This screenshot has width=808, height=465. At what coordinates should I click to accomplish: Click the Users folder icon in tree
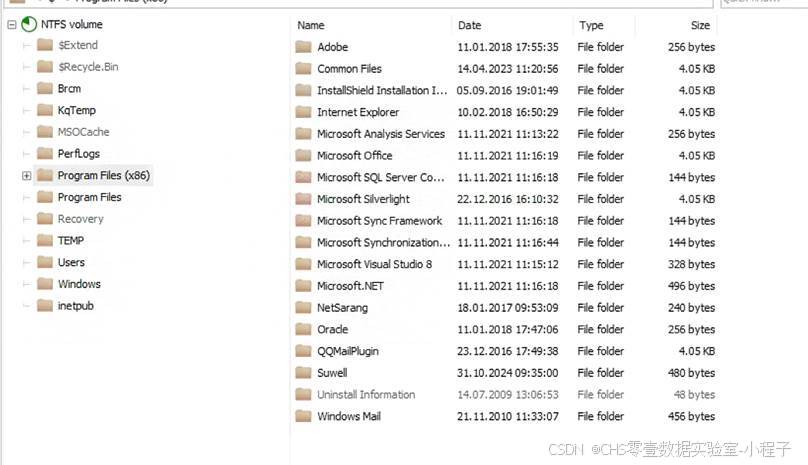click(45, 262)
